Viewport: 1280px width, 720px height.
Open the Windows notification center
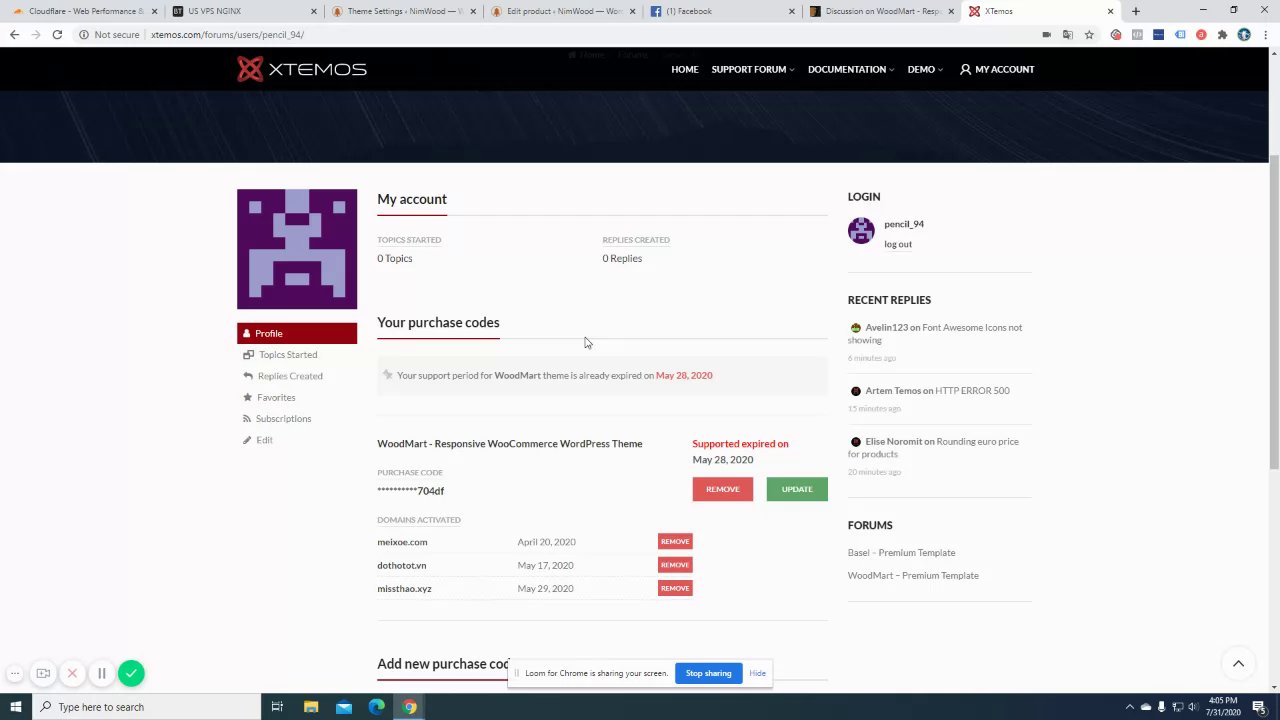[x=1259, y=707]
